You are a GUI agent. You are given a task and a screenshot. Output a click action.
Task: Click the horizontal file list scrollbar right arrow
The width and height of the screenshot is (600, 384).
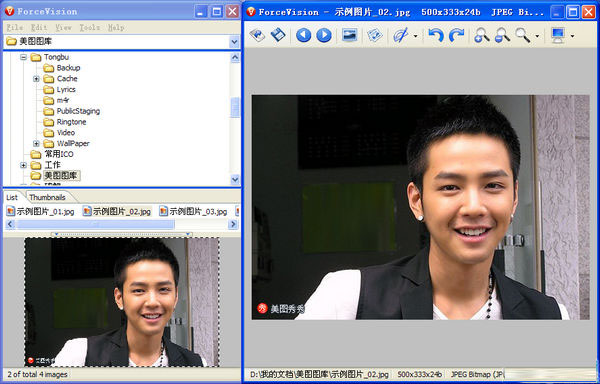tap(233, 225)
